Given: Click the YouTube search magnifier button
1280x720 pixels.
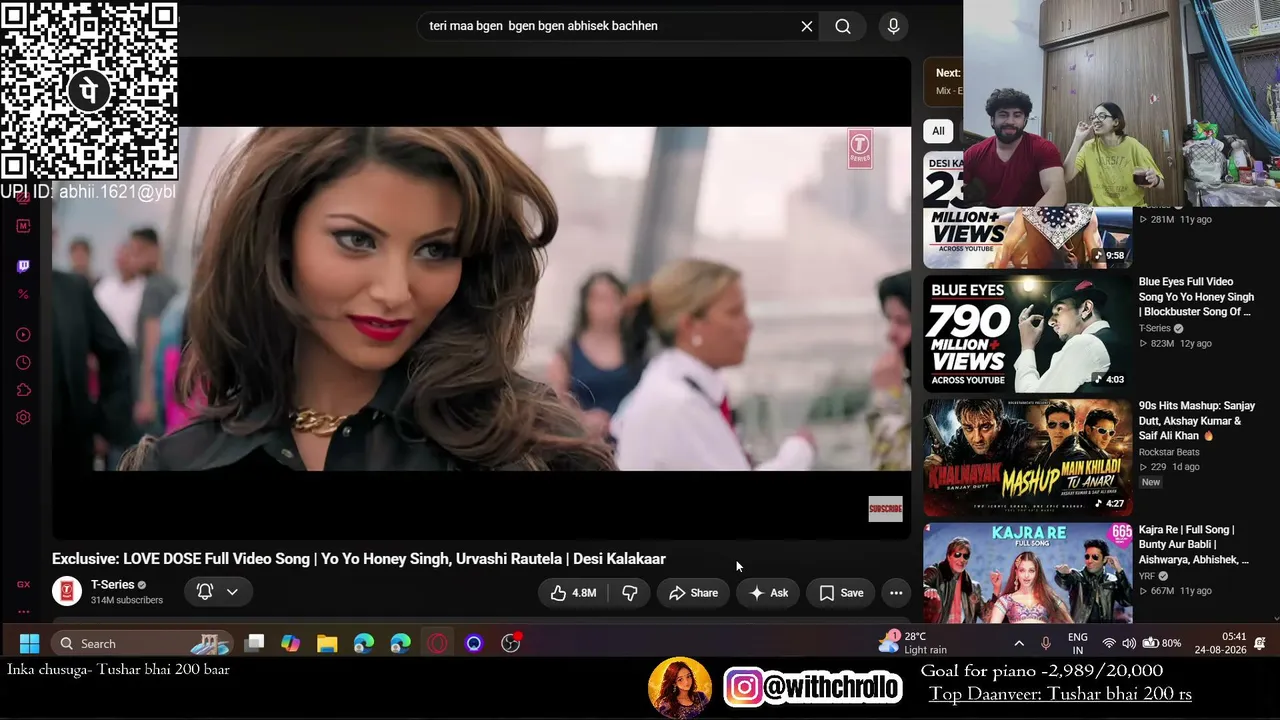Looking at the screenshot, I should point(843,26).
